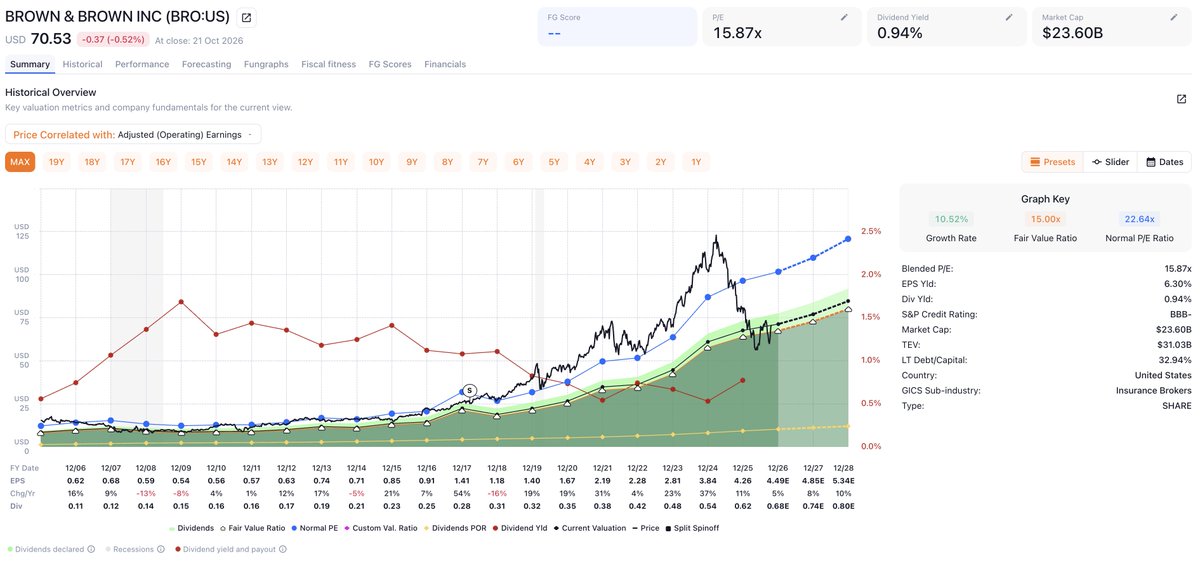Open the Financials tab

pos(445,64)
